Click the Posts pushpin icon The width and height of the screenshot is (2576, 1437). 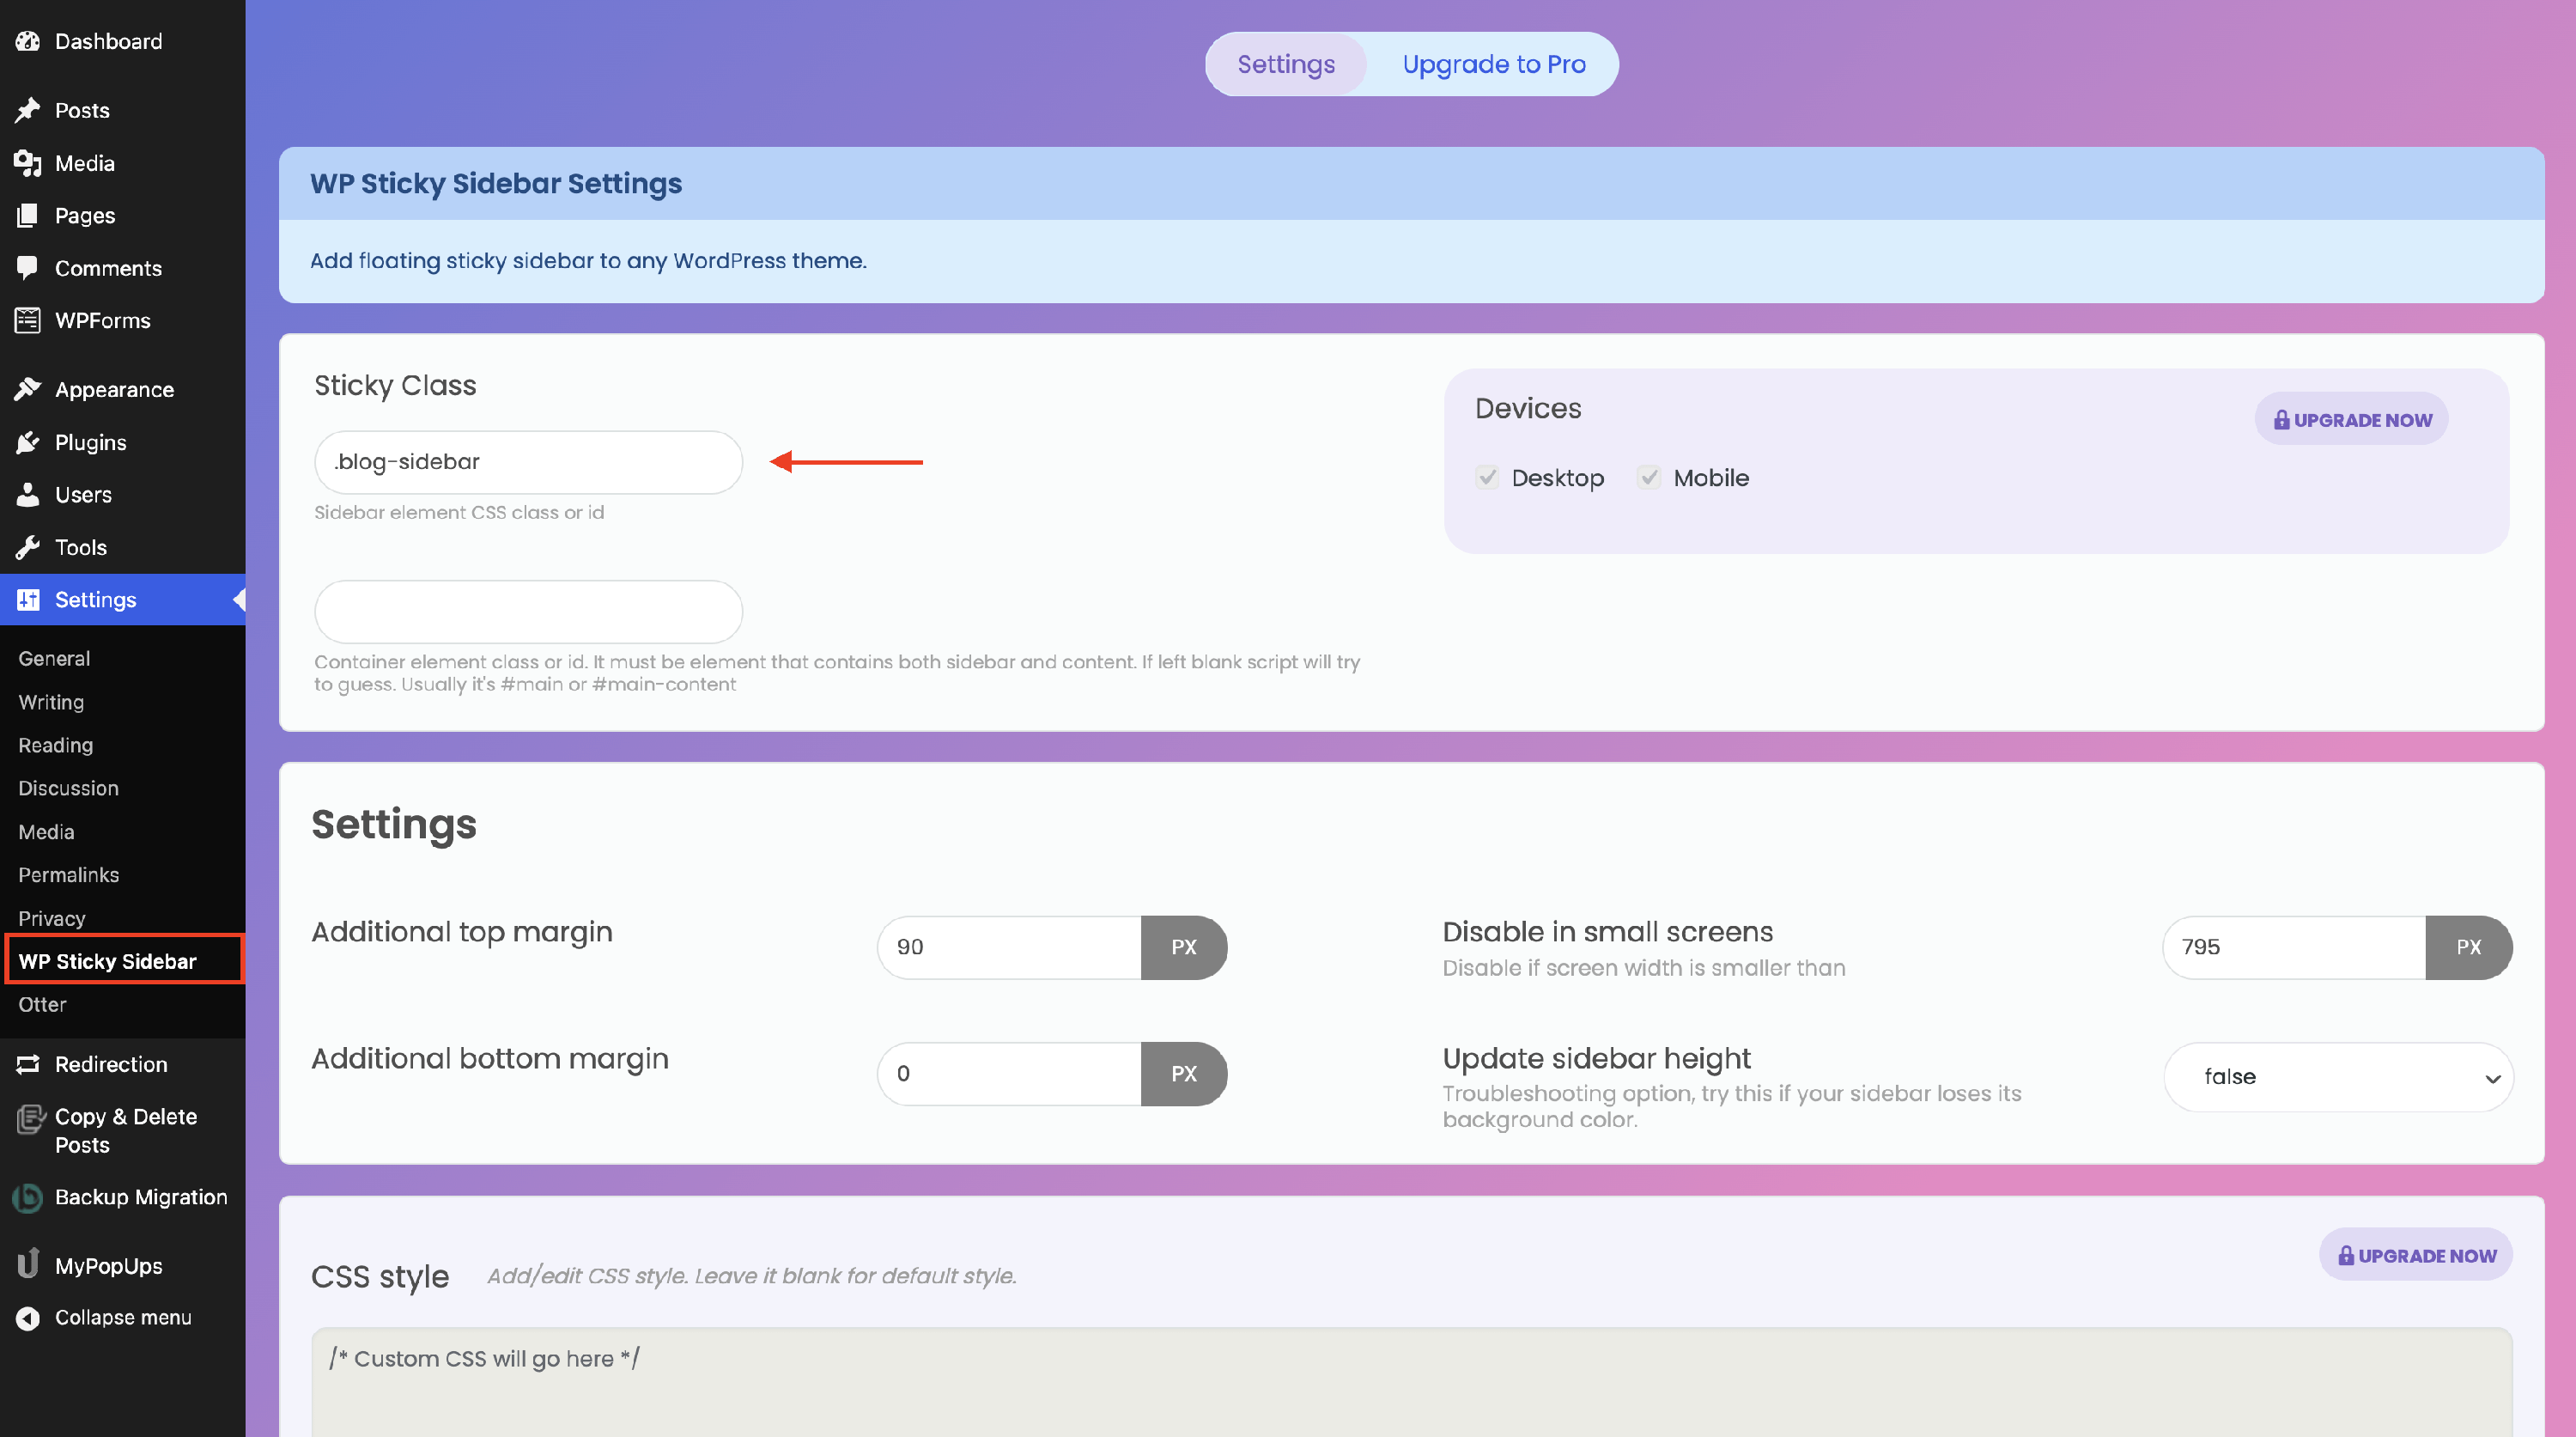tap(28, 110)
